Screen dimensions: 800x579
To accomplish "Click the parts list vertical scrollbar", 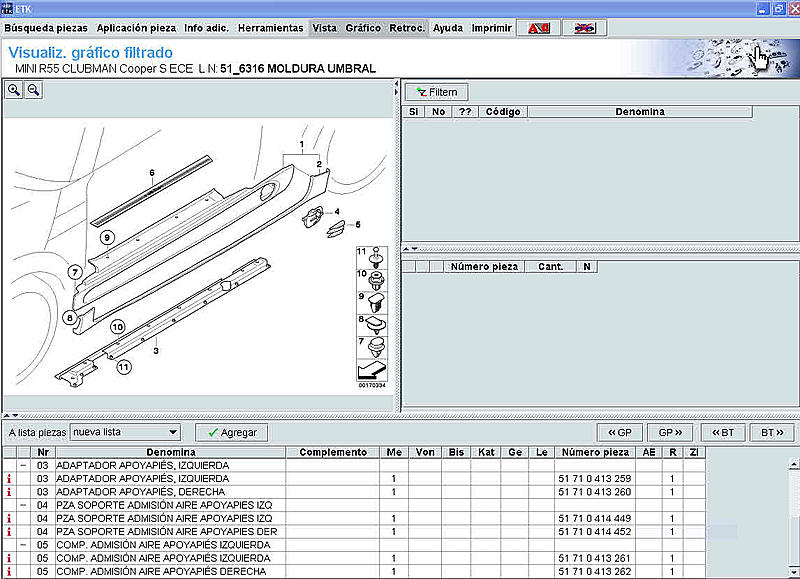I will tap(793, 515).
